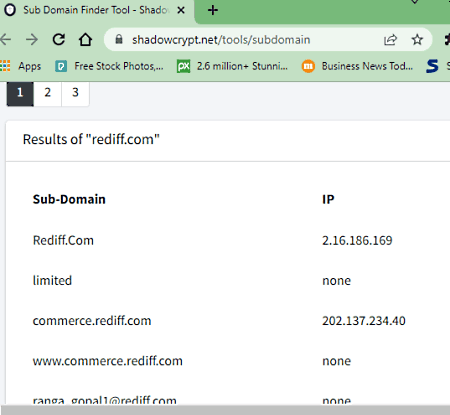Viewport: 450px width, 415px height.
Task: Open Free Stock Photos bookmark
Action: coord(109,66)
